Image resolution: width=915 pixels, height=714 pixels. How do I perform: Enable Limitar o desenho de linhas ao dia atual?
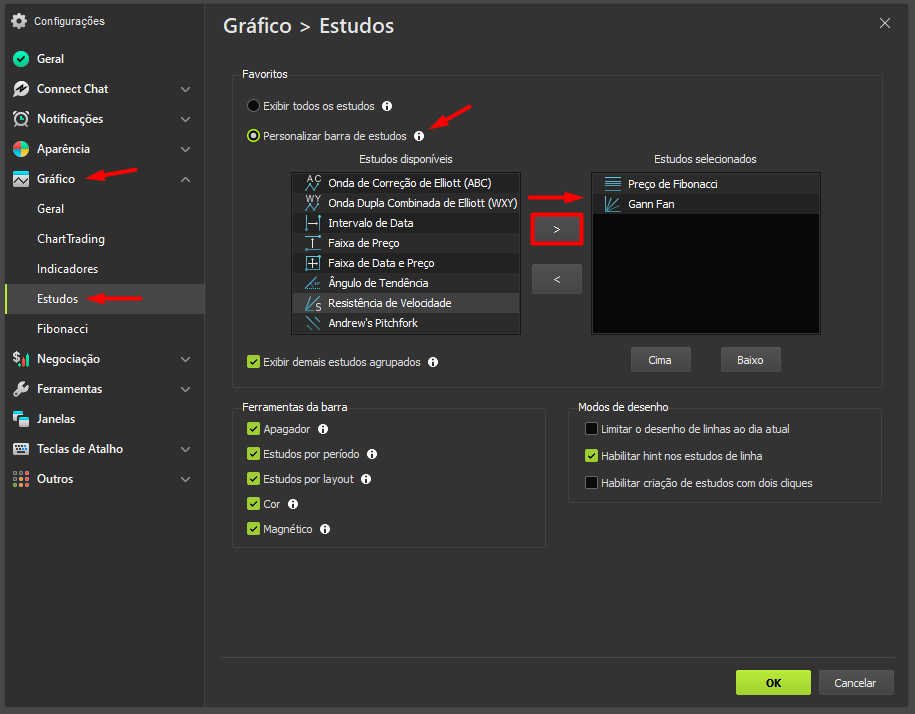[591, 429]
